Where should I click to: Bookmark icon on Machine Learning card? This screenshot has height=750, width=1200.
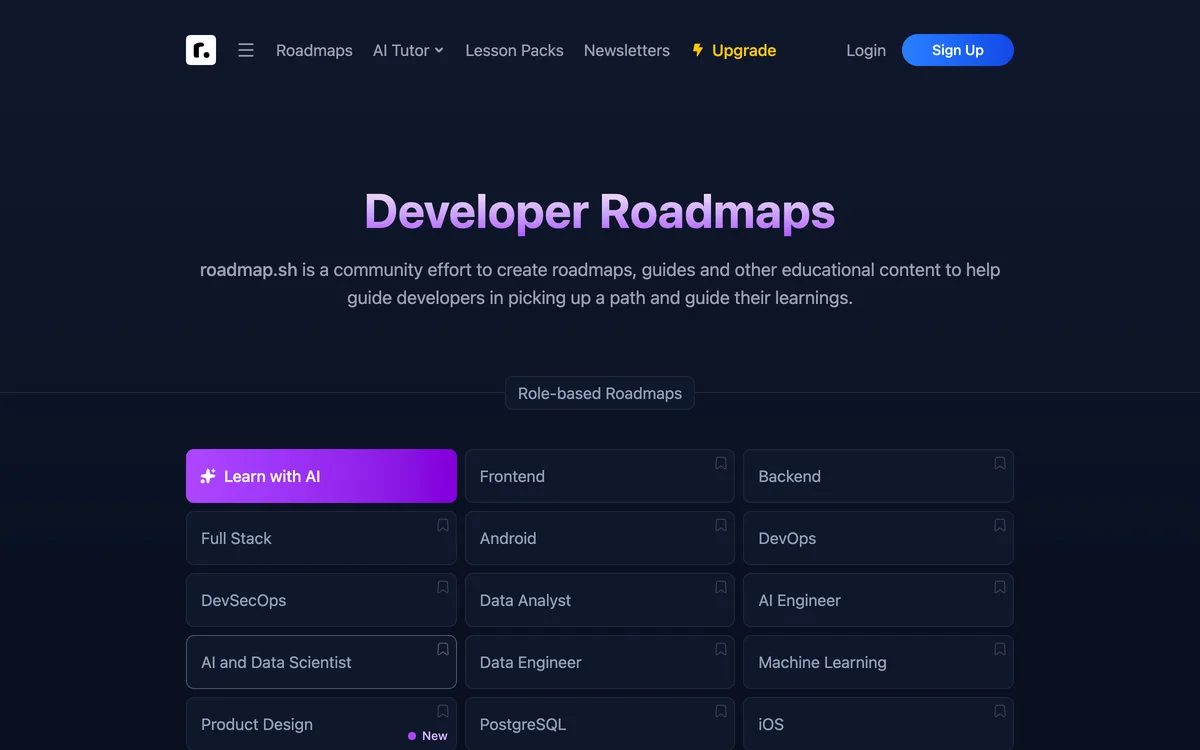click(1000, 649)
